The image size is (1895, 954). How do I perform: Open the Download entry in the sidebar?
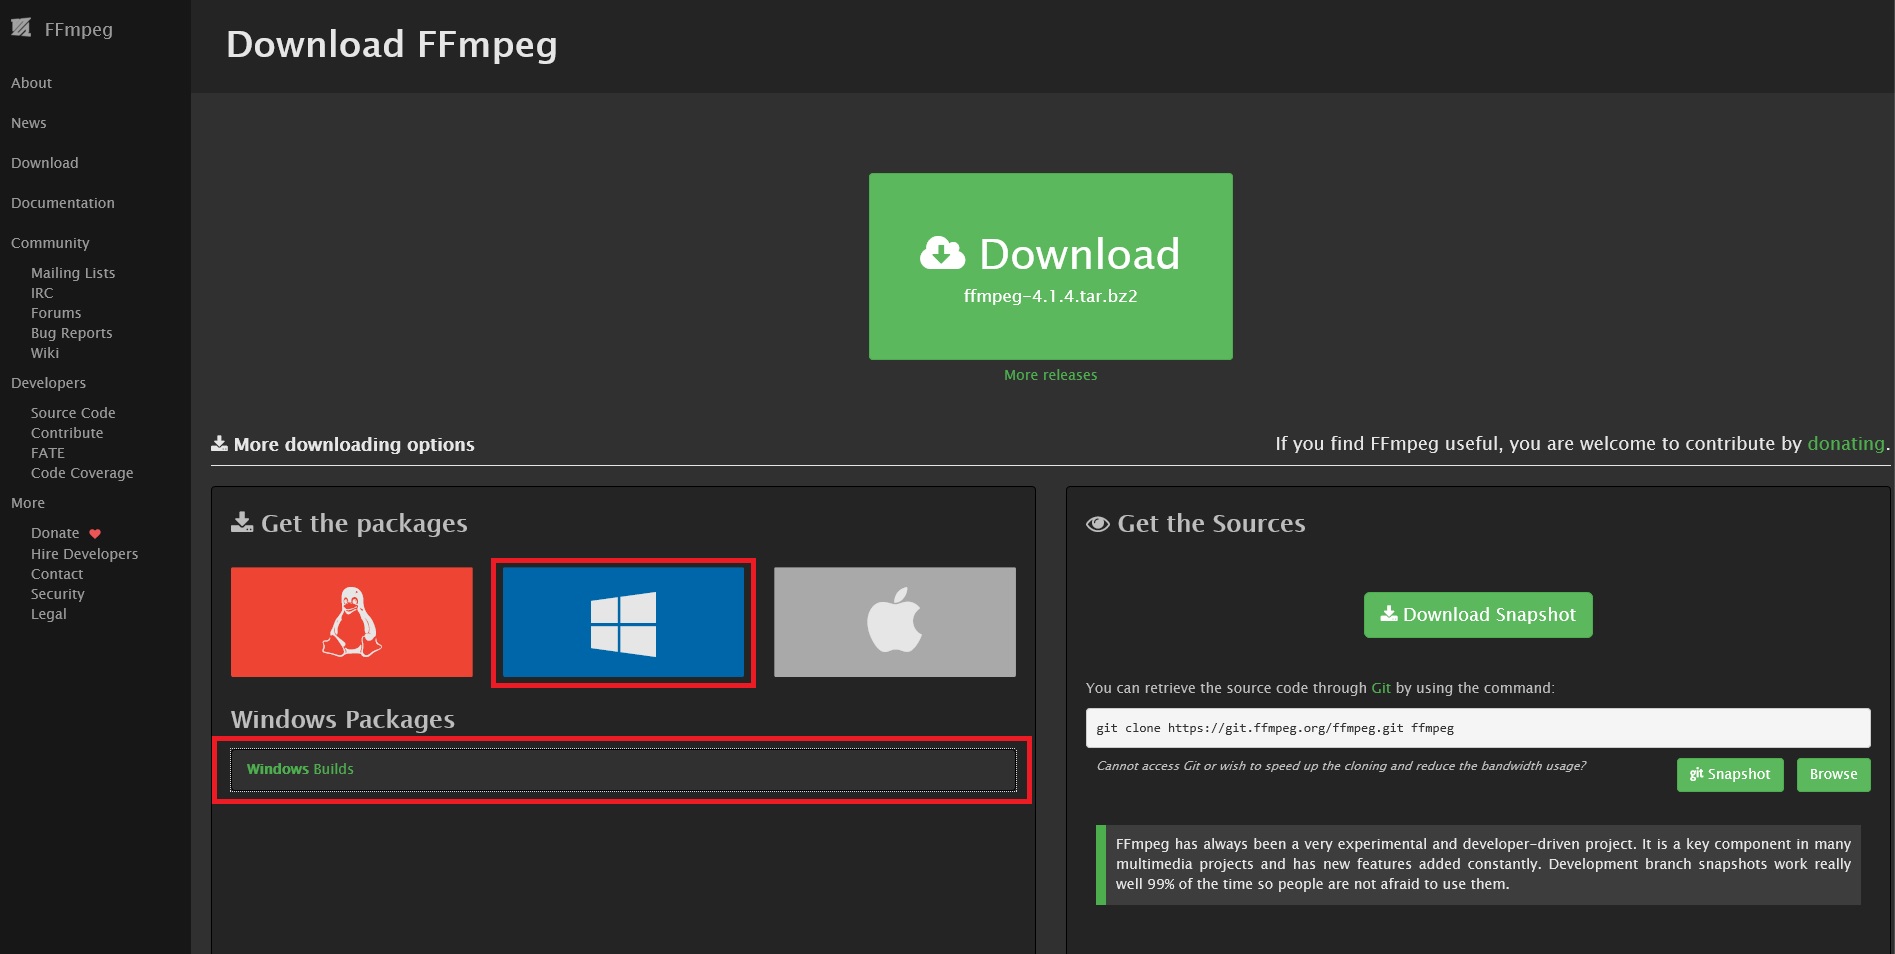pos(44,162)
